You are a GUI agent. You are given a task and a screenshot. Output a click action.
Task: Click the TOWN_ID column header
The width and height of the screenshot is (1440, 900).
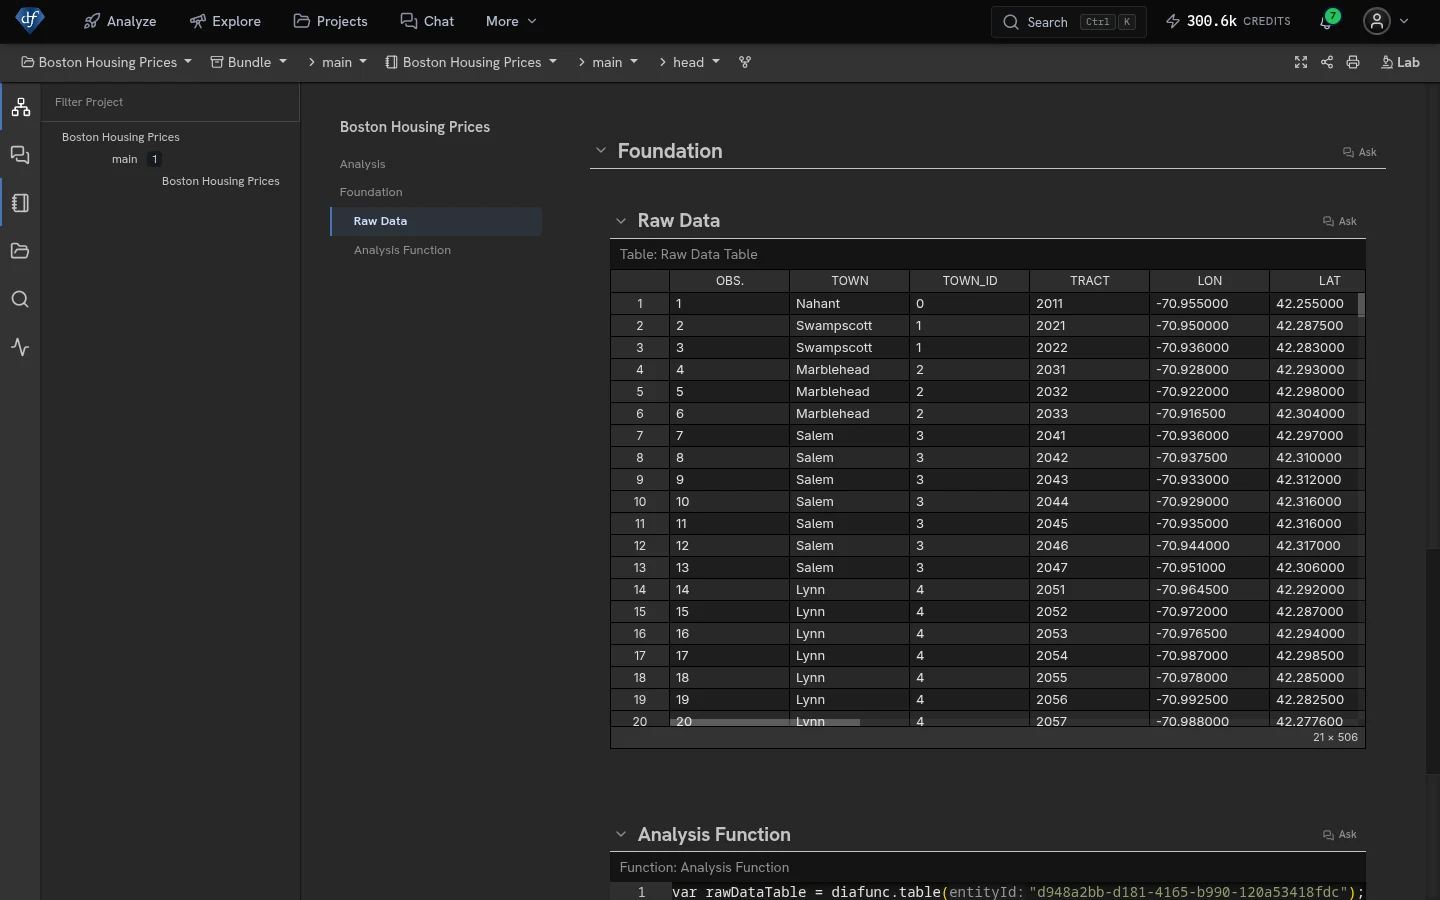(x=970, y=281)
